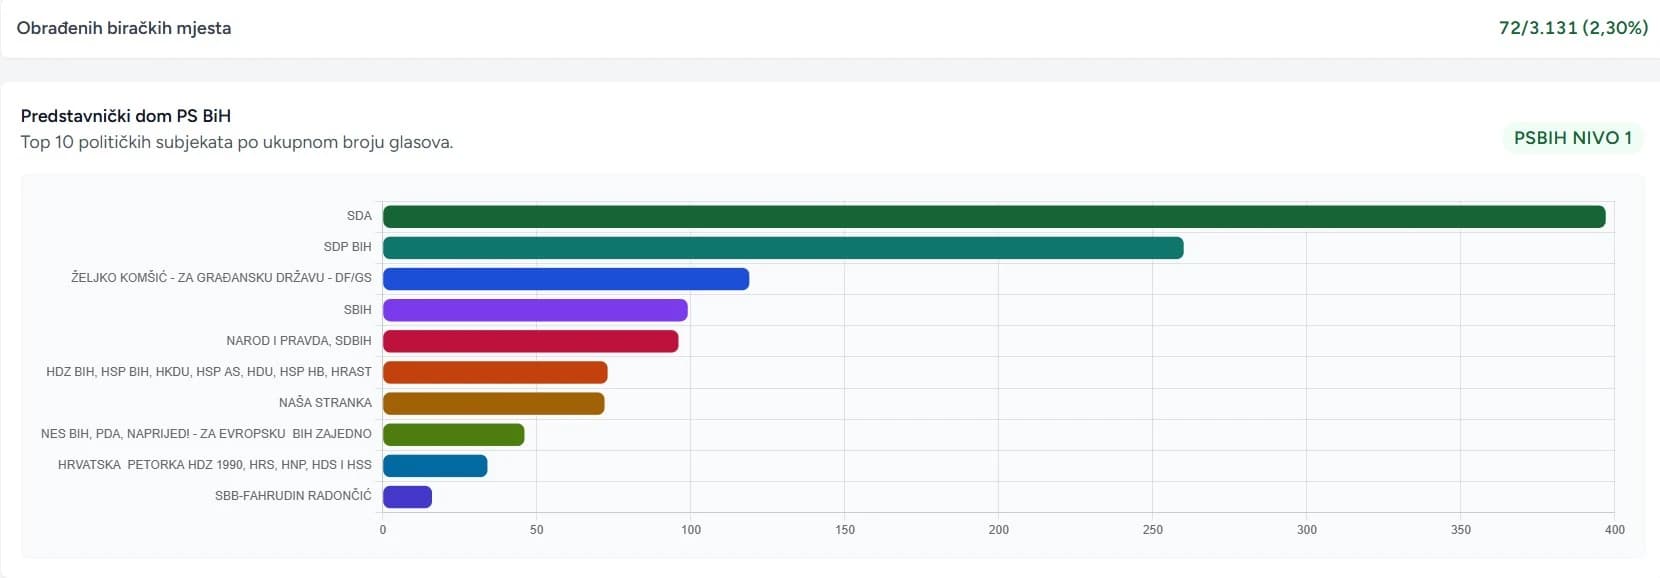Click the NAROD I PRAVDA, SDBIH label
Screen dimensions: 1660x578
pyautogui.click(x=299, y=341)
